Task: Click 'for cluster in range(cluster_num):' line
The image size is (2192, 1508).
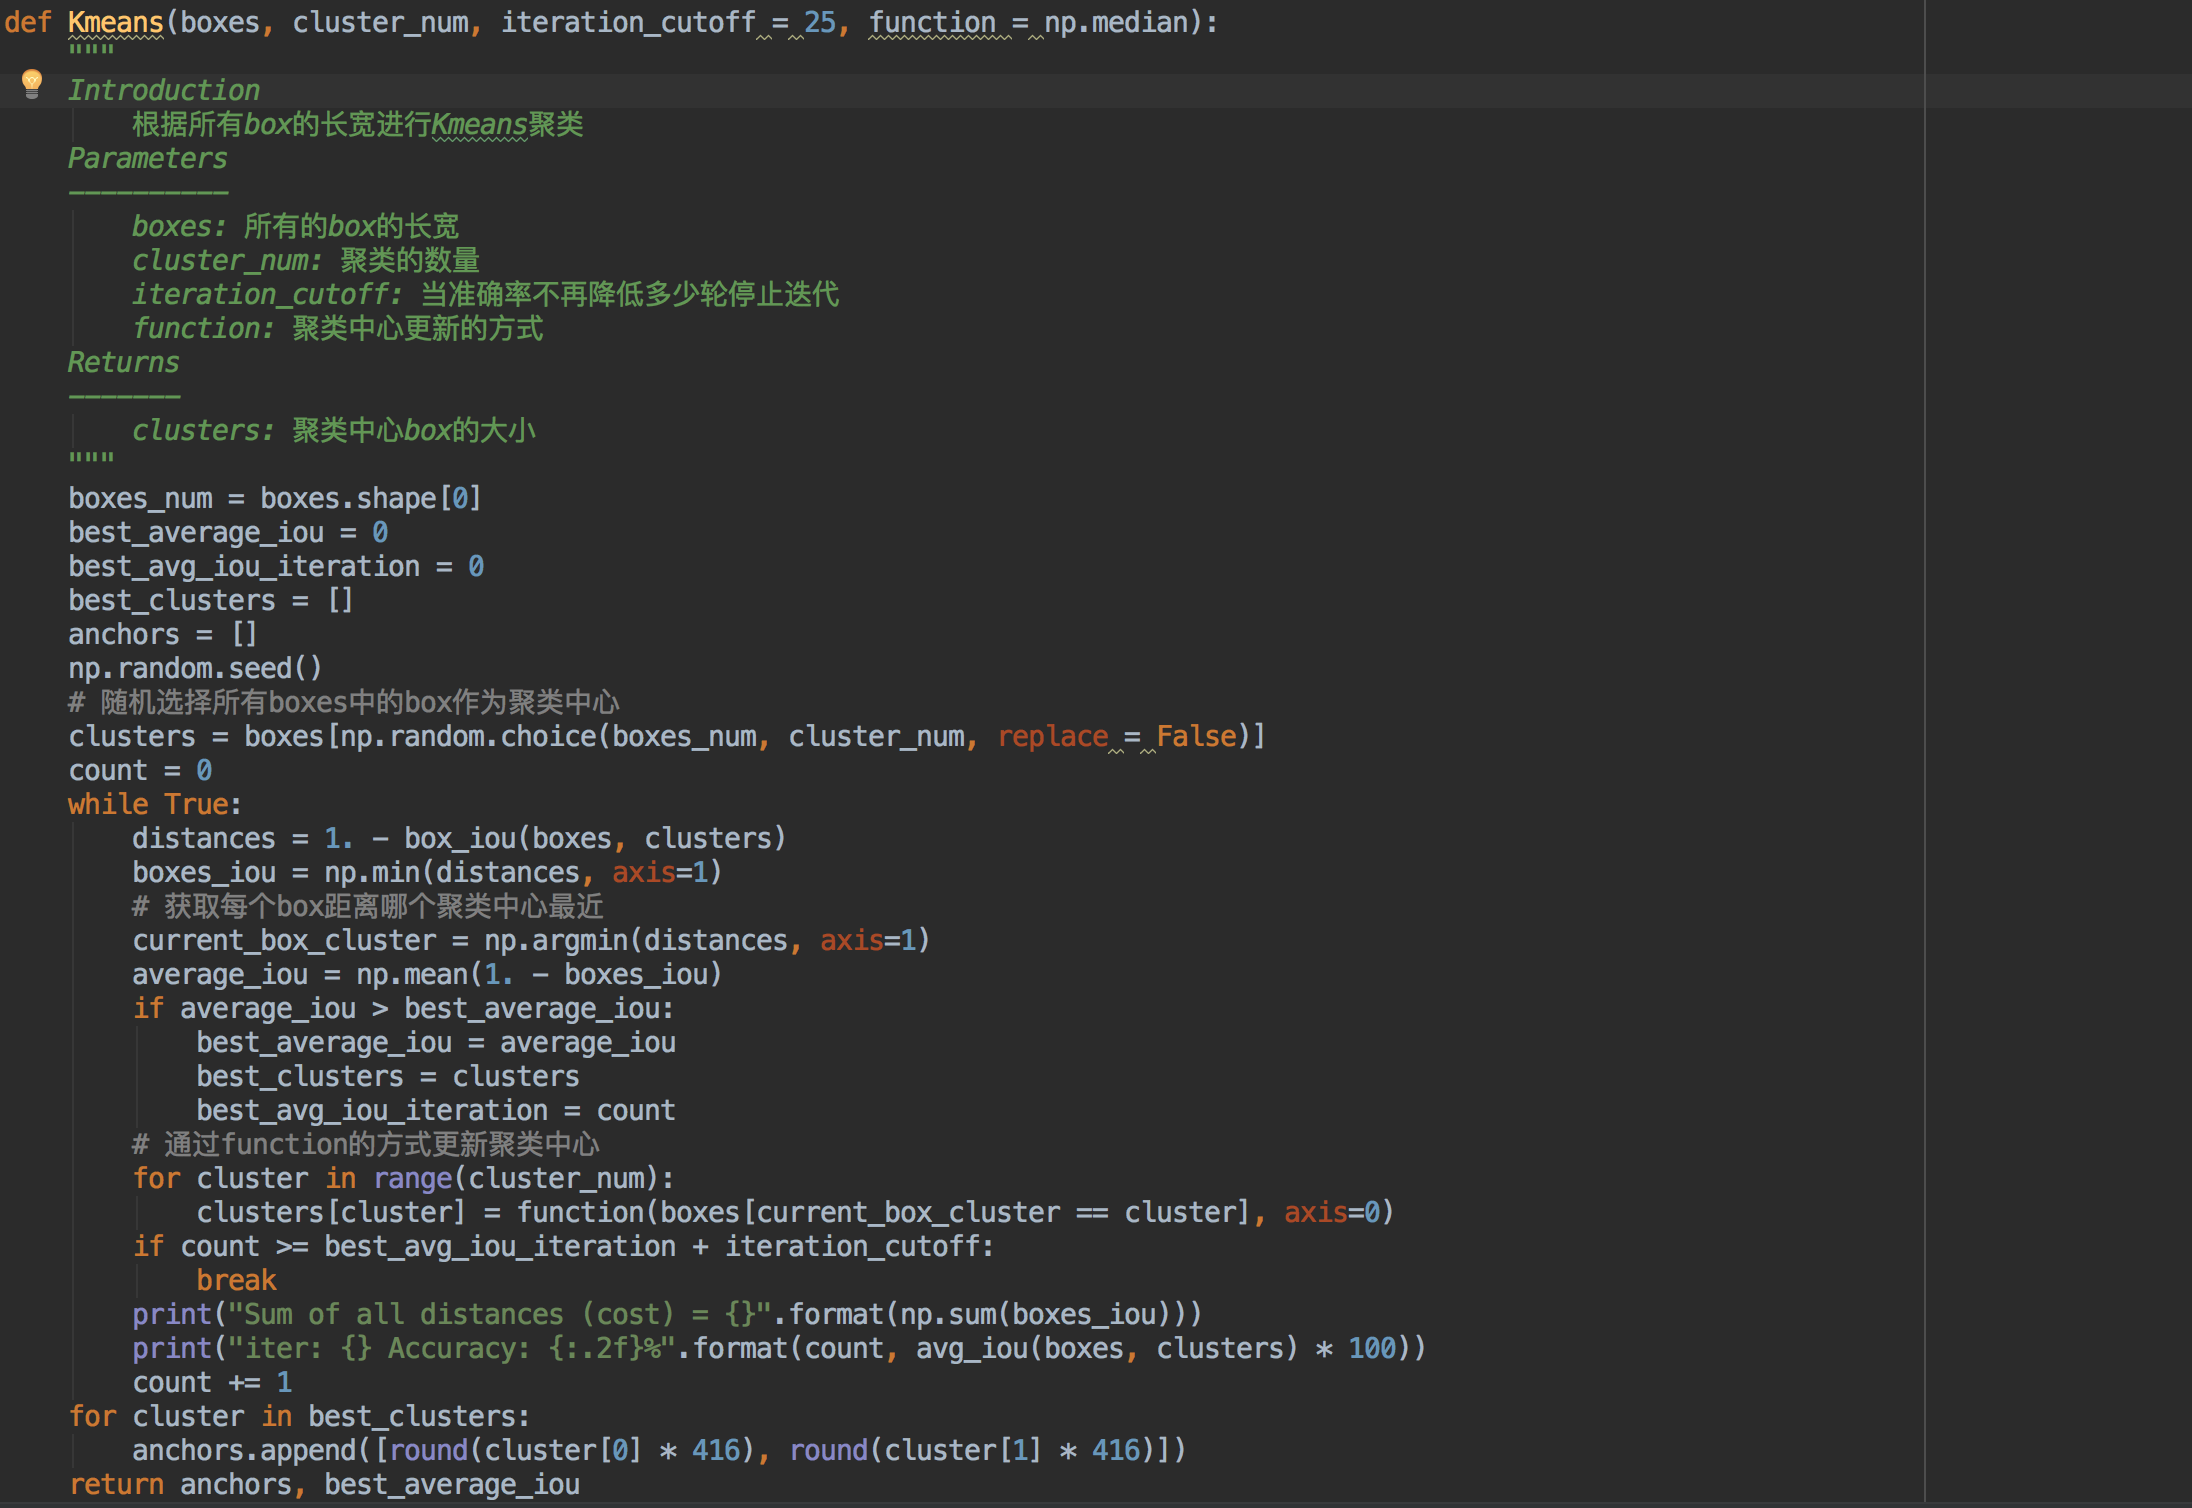Action: pyautogui.click(x=403, y=1178)
